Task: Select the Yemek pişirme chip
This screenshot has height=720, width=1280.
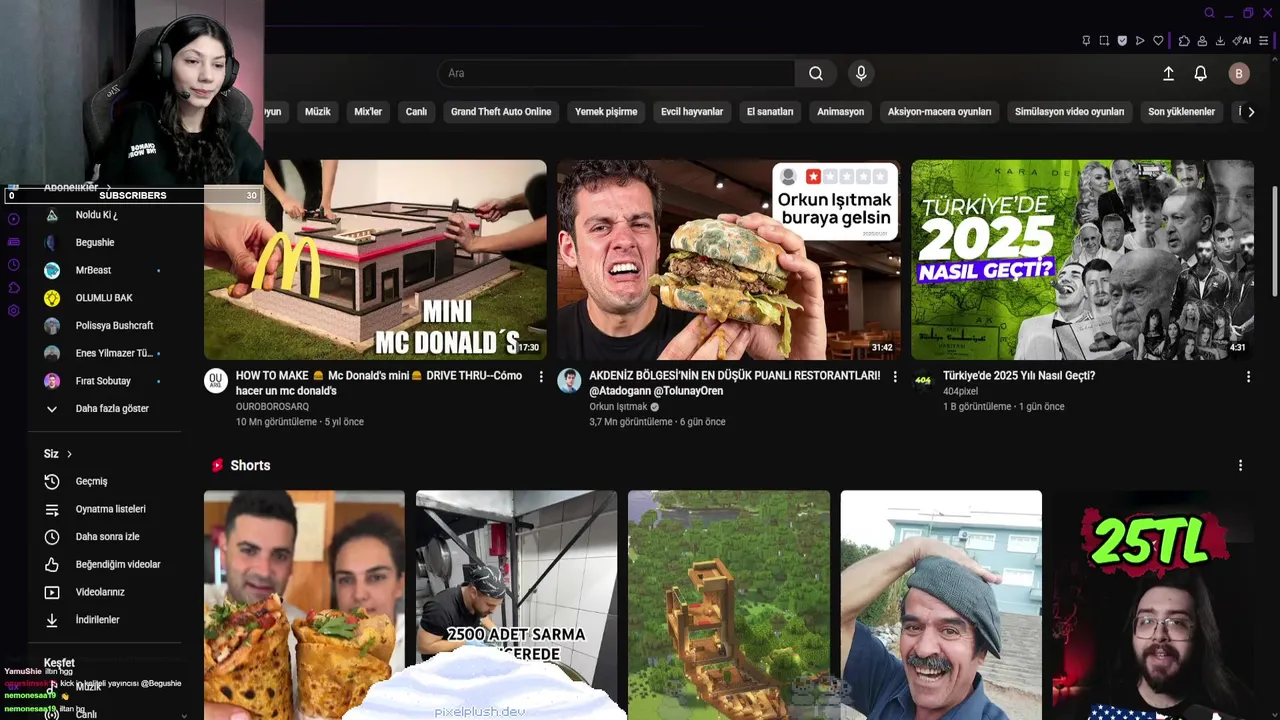Action: (x=606, y=112)
